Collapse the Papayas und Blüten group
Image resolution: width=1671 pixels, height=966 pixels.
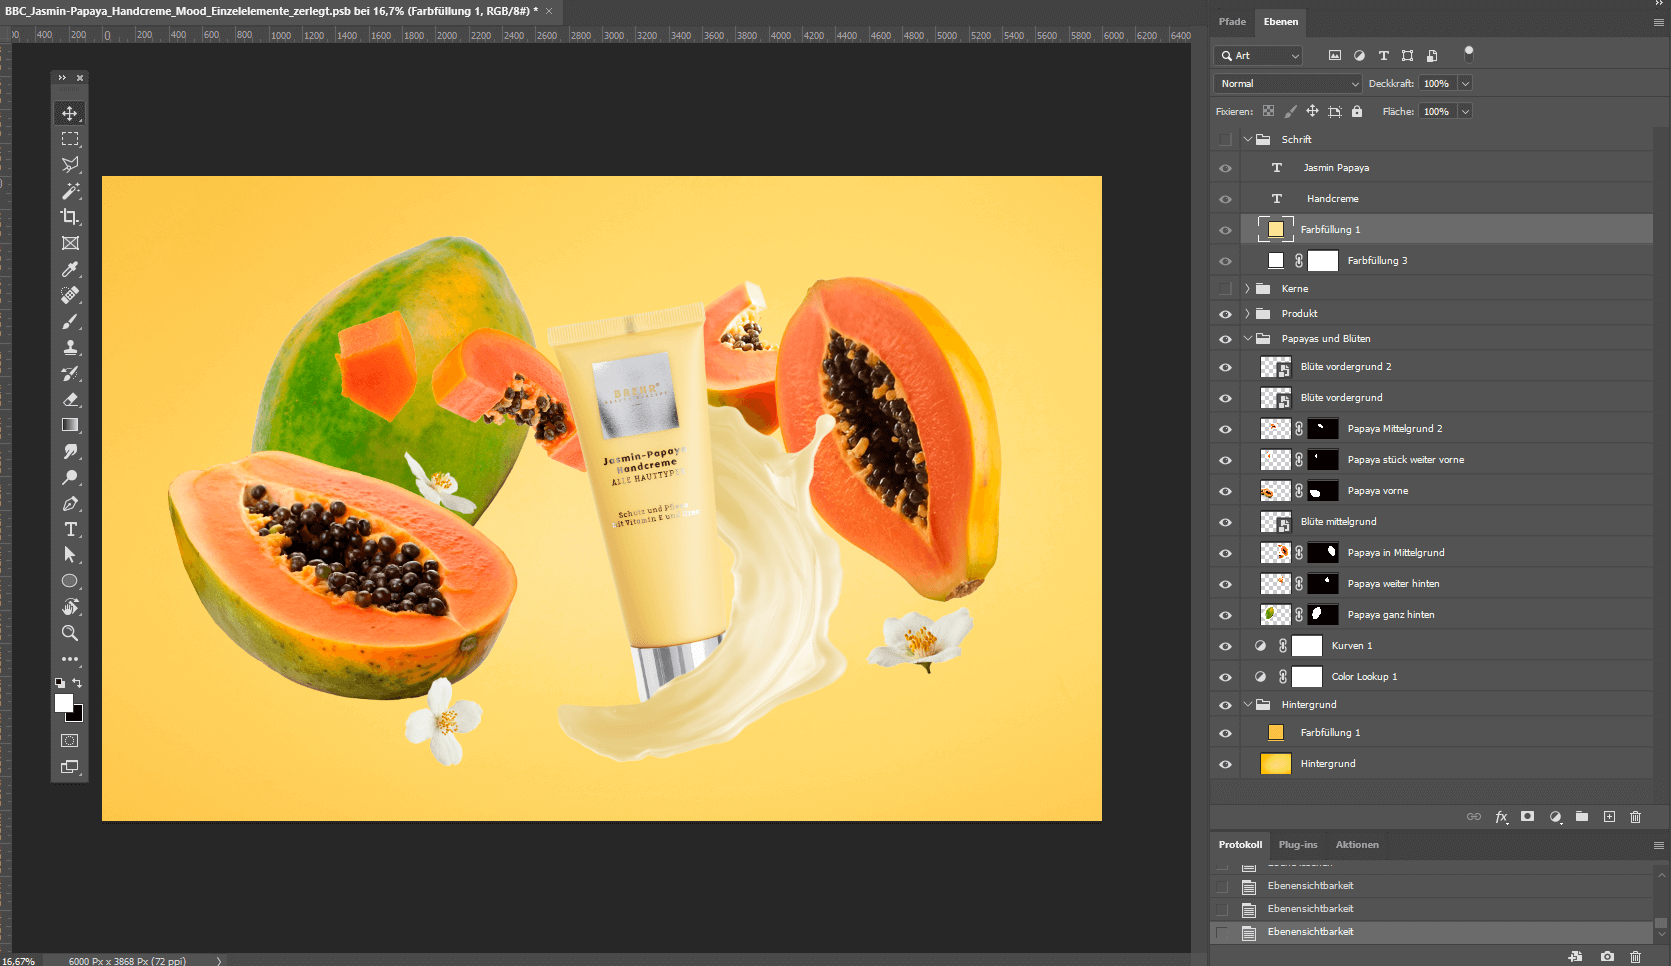[x=1247, y=339]
